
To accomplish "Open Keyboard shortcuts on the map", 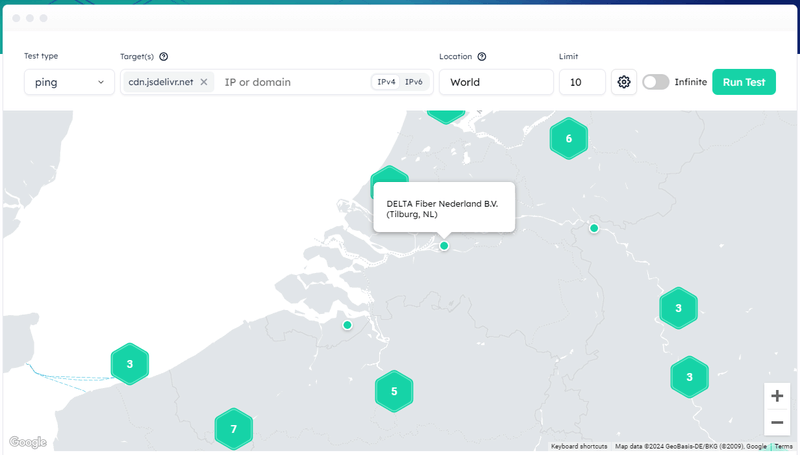I will coord(579,447).
